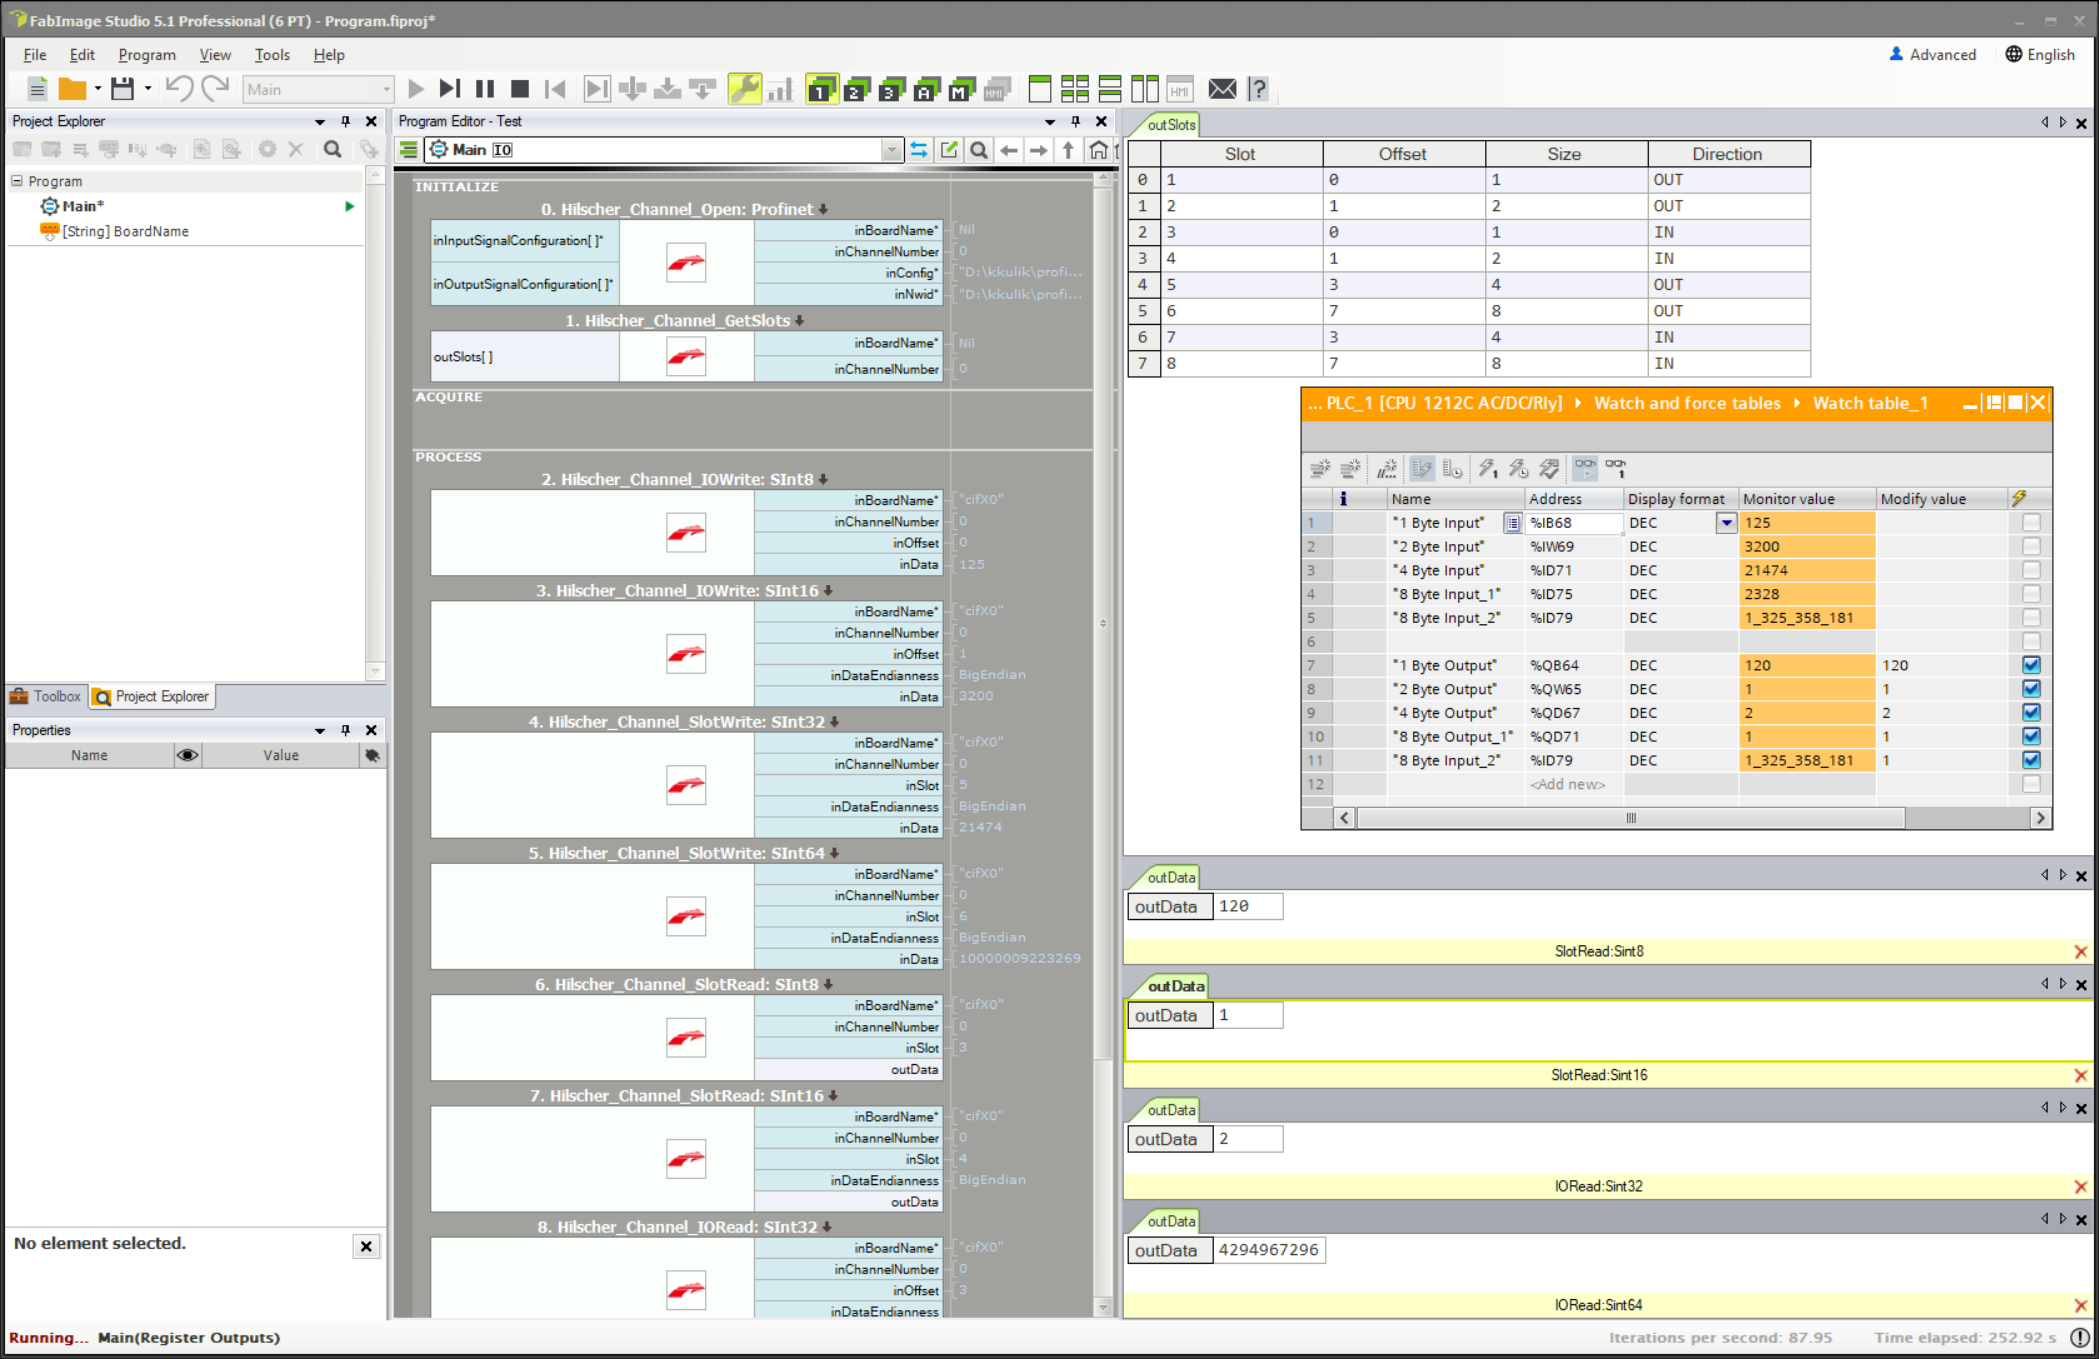The width and height of the screenshot is (2099, 1359).
Task: Click scroll right arrow in Watch table
Action: (x=2040, y=819)
